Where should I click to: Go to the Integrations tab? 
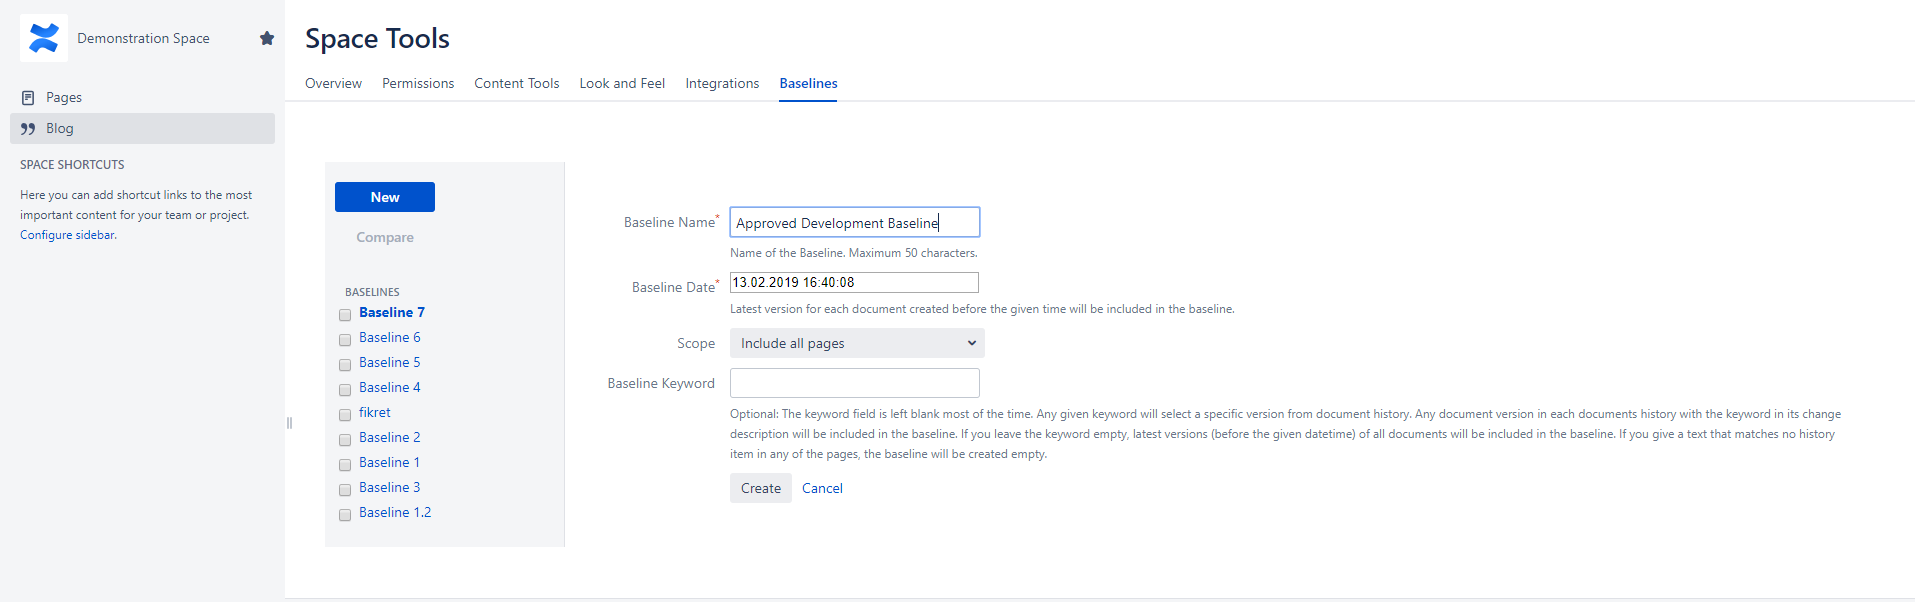pyautogui.click(x=722, y=83)
